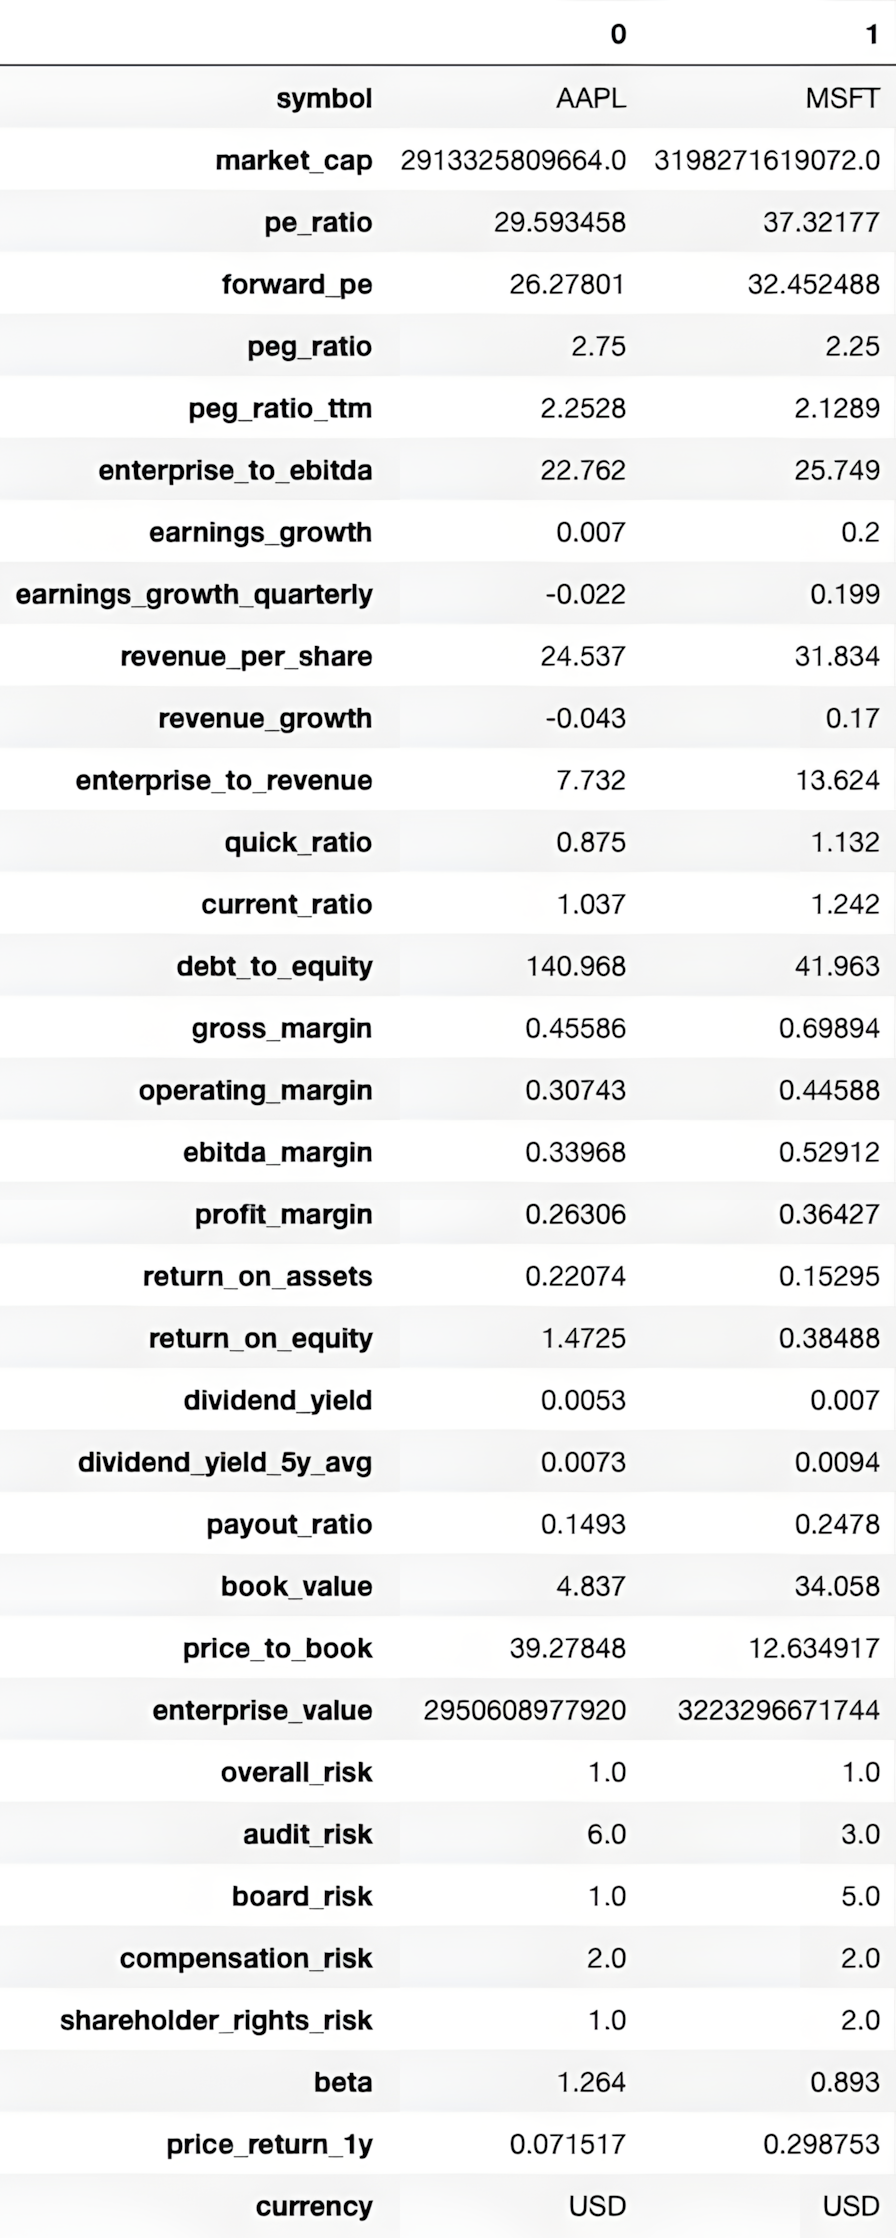Click the value 1.4725
The height and width of the screenshot is (2238, 896).
click(583, 1339)
